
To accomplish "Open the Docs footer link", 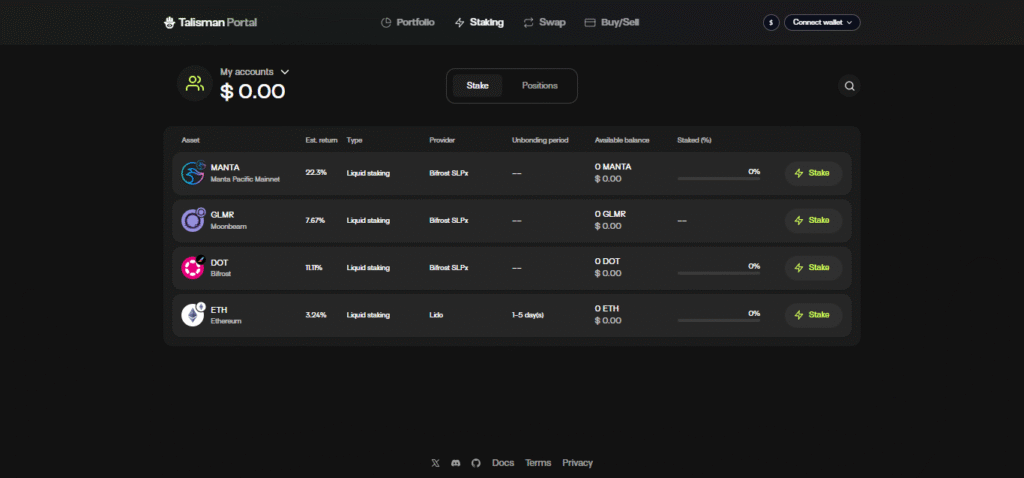I will click(503, 463).
